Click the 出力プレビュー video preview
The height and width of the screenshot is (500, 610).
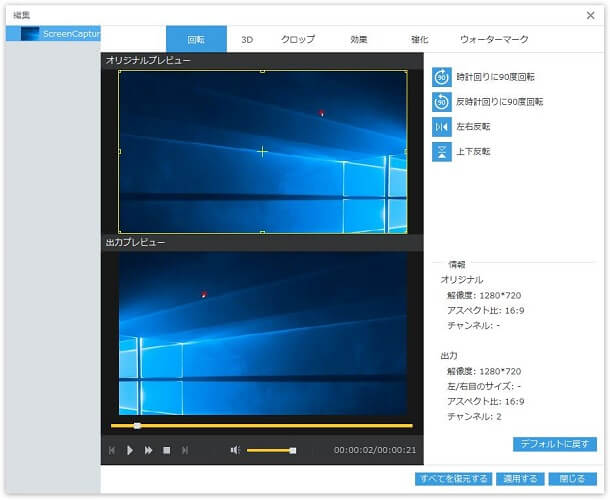click(x=263, y=333)
